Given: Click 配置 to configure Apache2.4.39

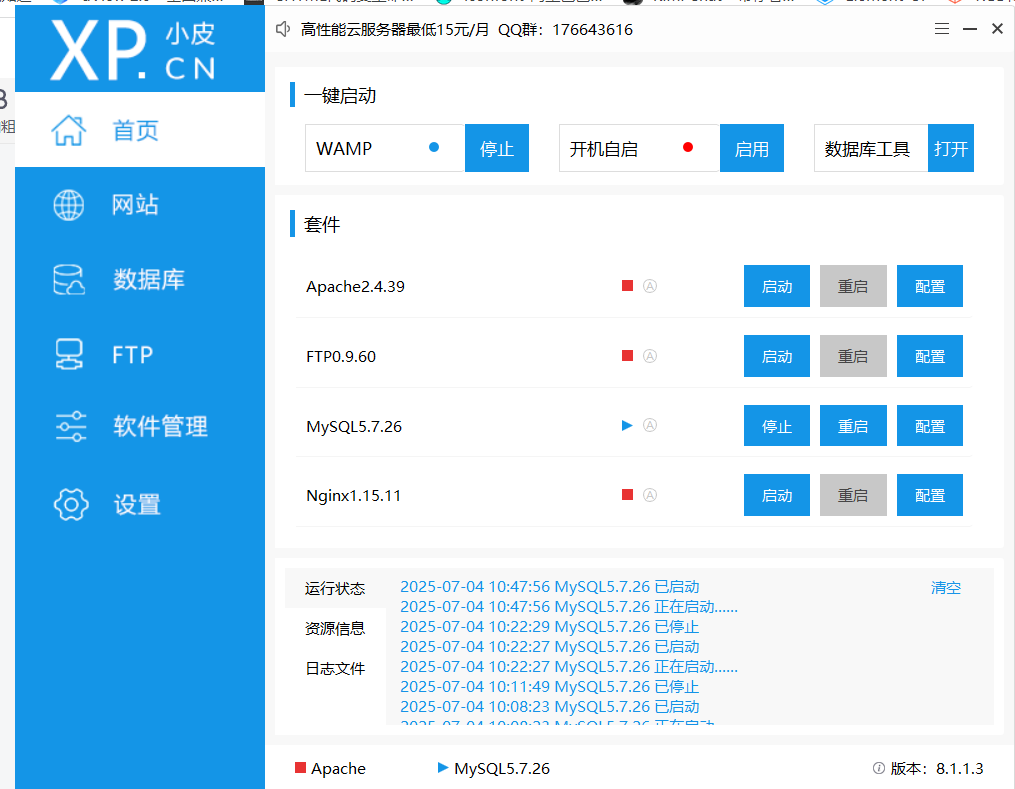Looking at the screenshot, I should (929, 286).
